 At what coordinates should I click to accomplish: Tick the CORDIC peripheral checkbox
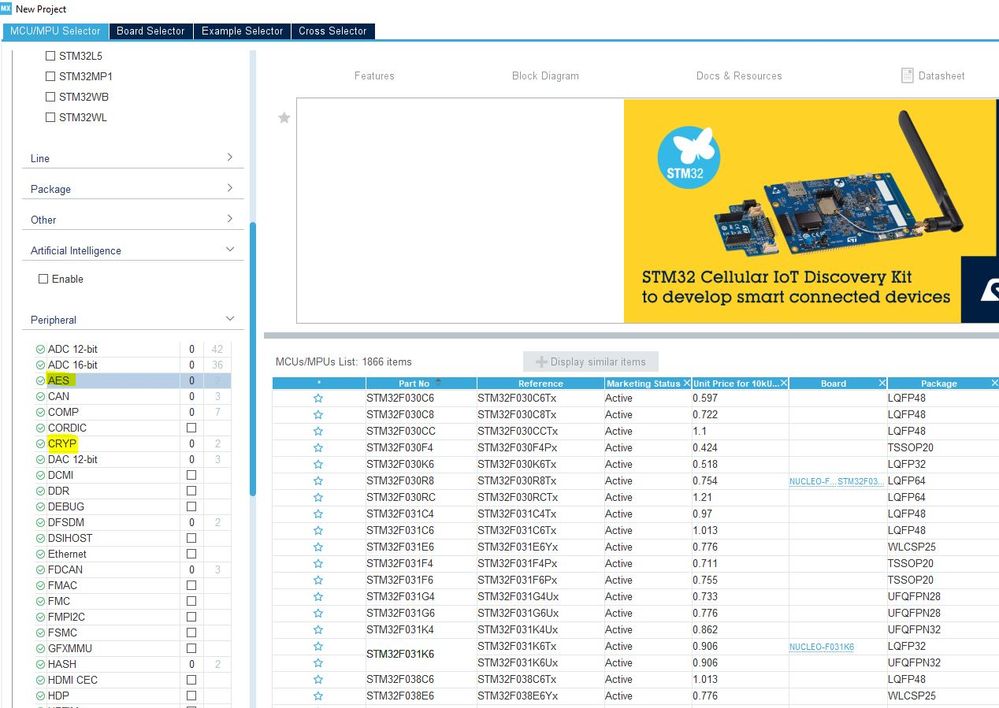(x=191, y=428)
